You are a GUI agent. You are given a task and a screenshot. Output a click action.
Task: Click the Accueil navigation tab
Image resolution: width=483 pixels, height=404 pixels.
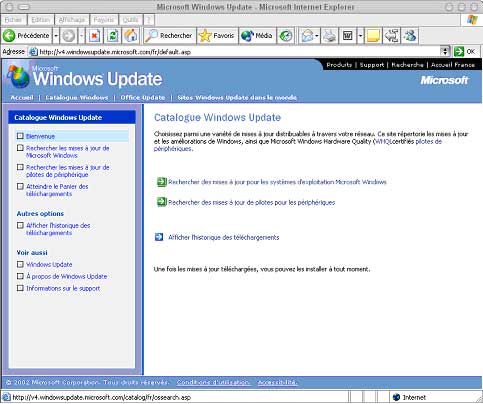point(22,97)
